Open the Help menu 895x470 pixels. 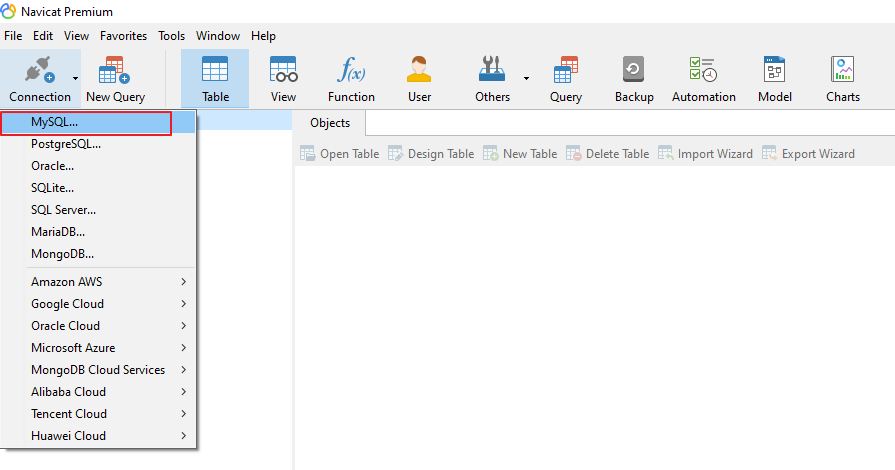[263, 36]
